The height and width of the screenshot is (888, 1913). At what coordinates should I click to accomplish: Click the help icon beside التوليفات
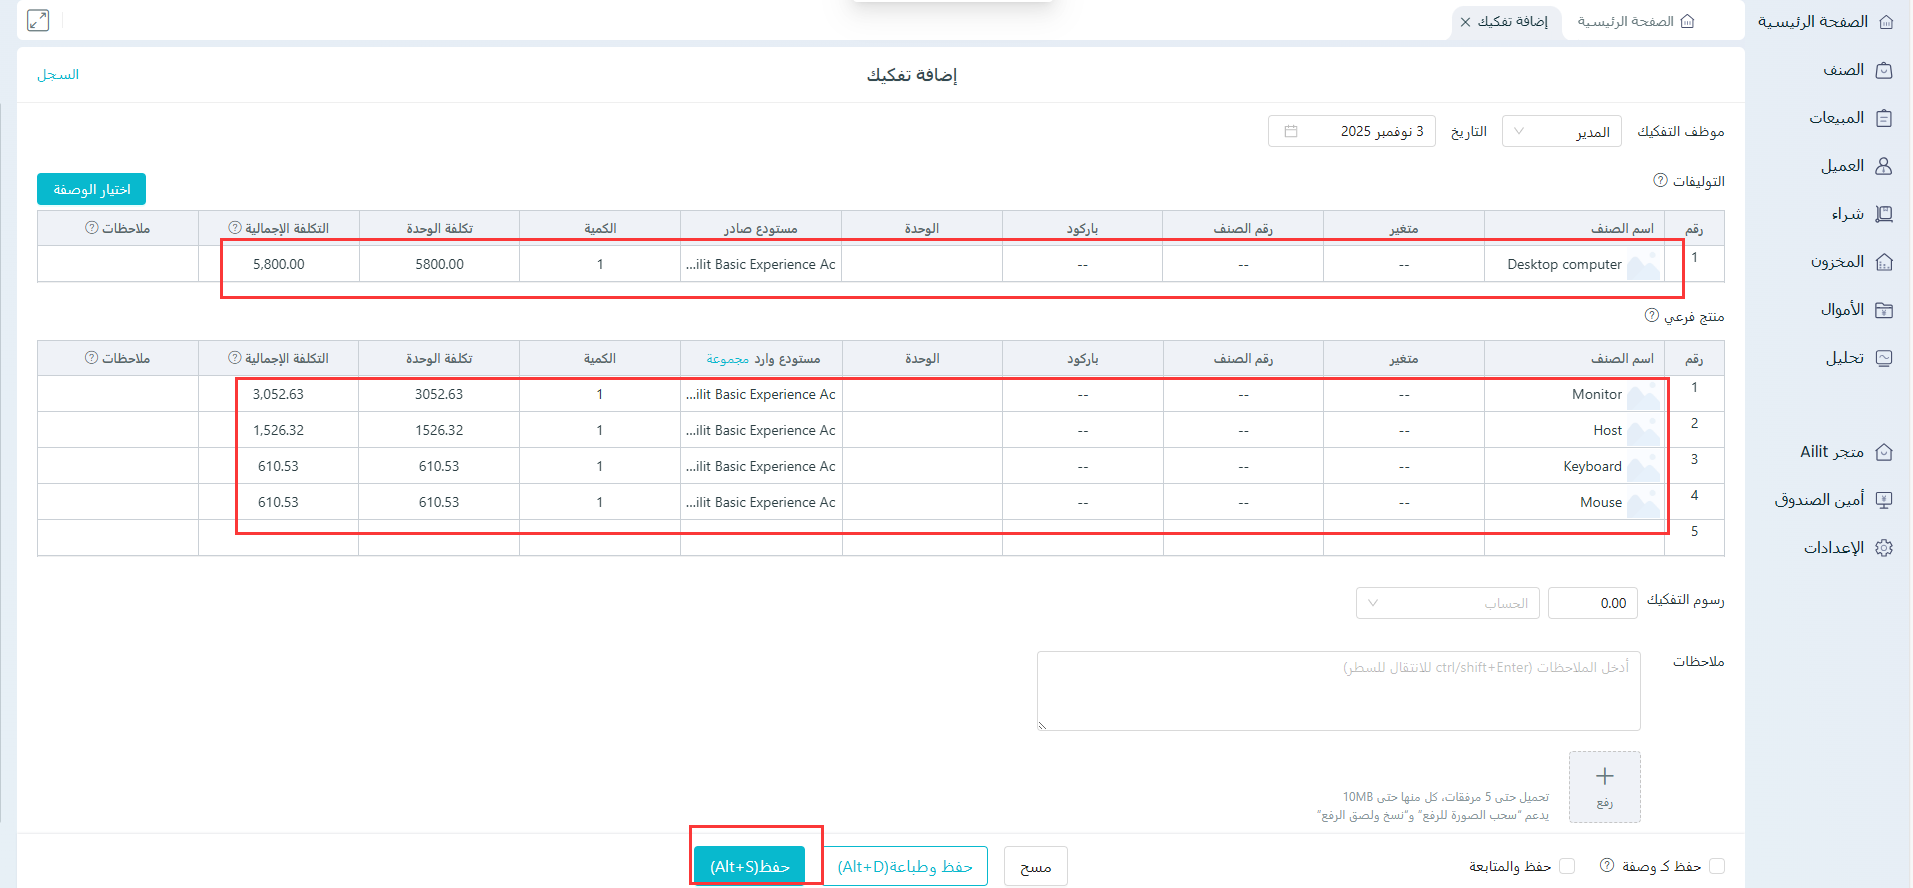(x=1660, y=180)
